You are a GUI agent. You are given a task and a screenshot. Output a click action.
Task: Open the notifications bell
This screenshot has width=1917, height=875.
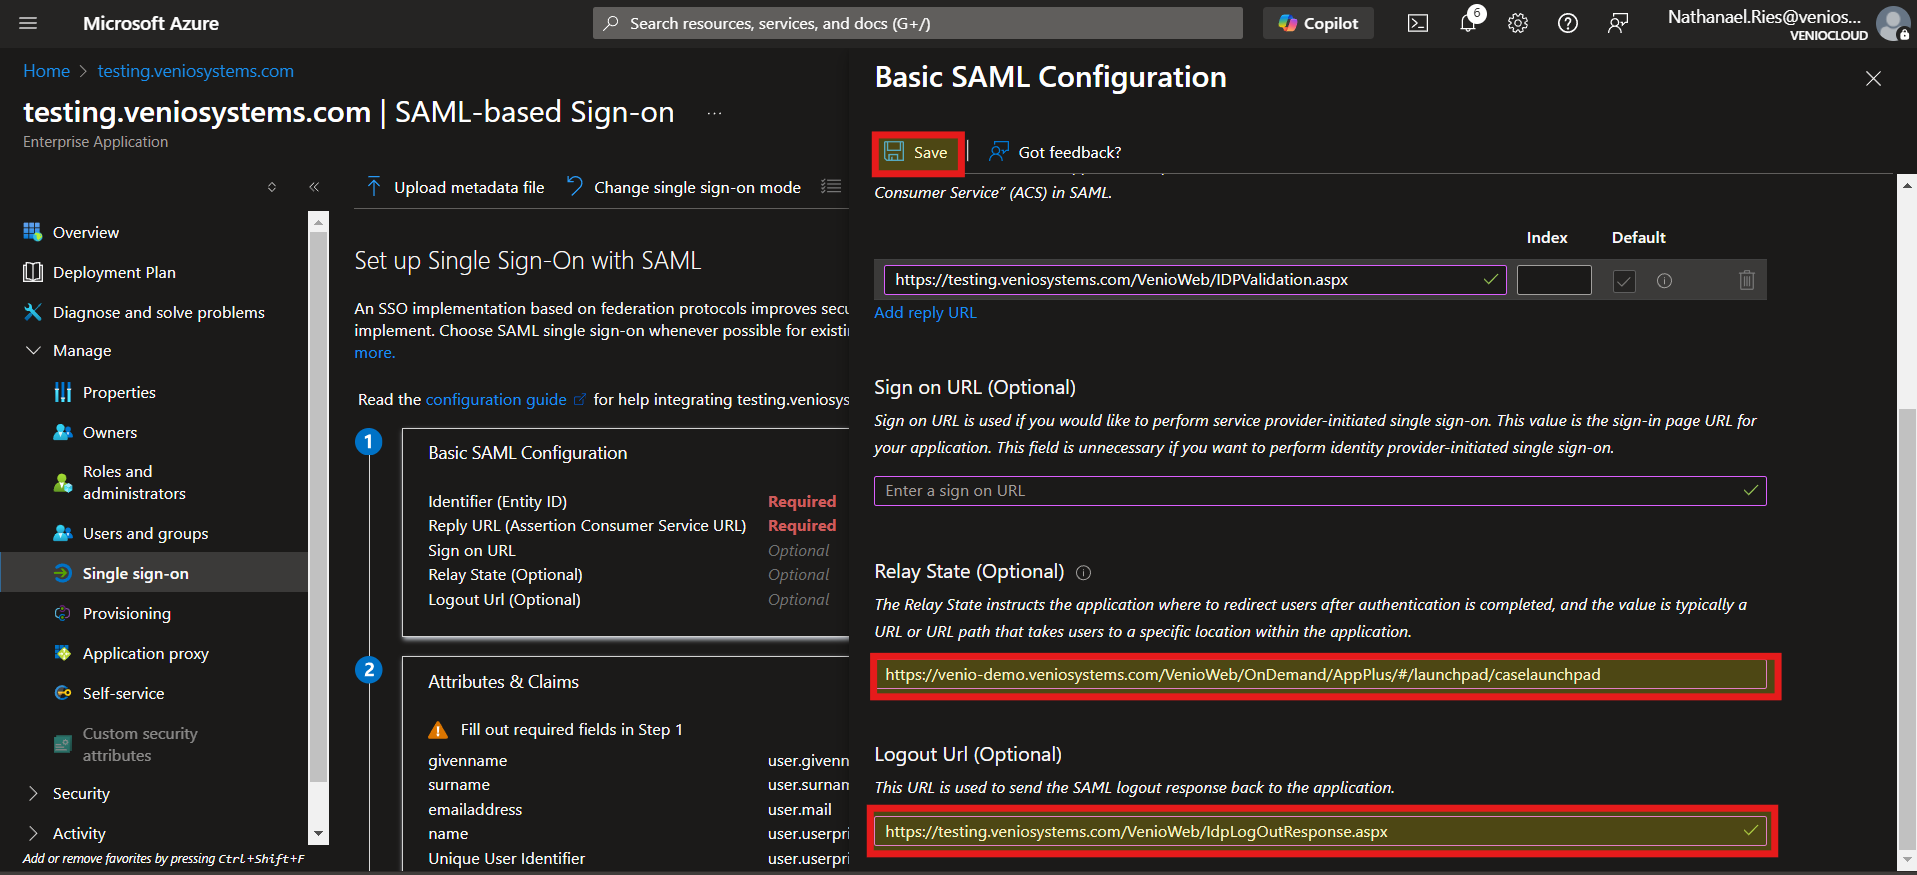pyautogui.click(x=1468, y=23)
